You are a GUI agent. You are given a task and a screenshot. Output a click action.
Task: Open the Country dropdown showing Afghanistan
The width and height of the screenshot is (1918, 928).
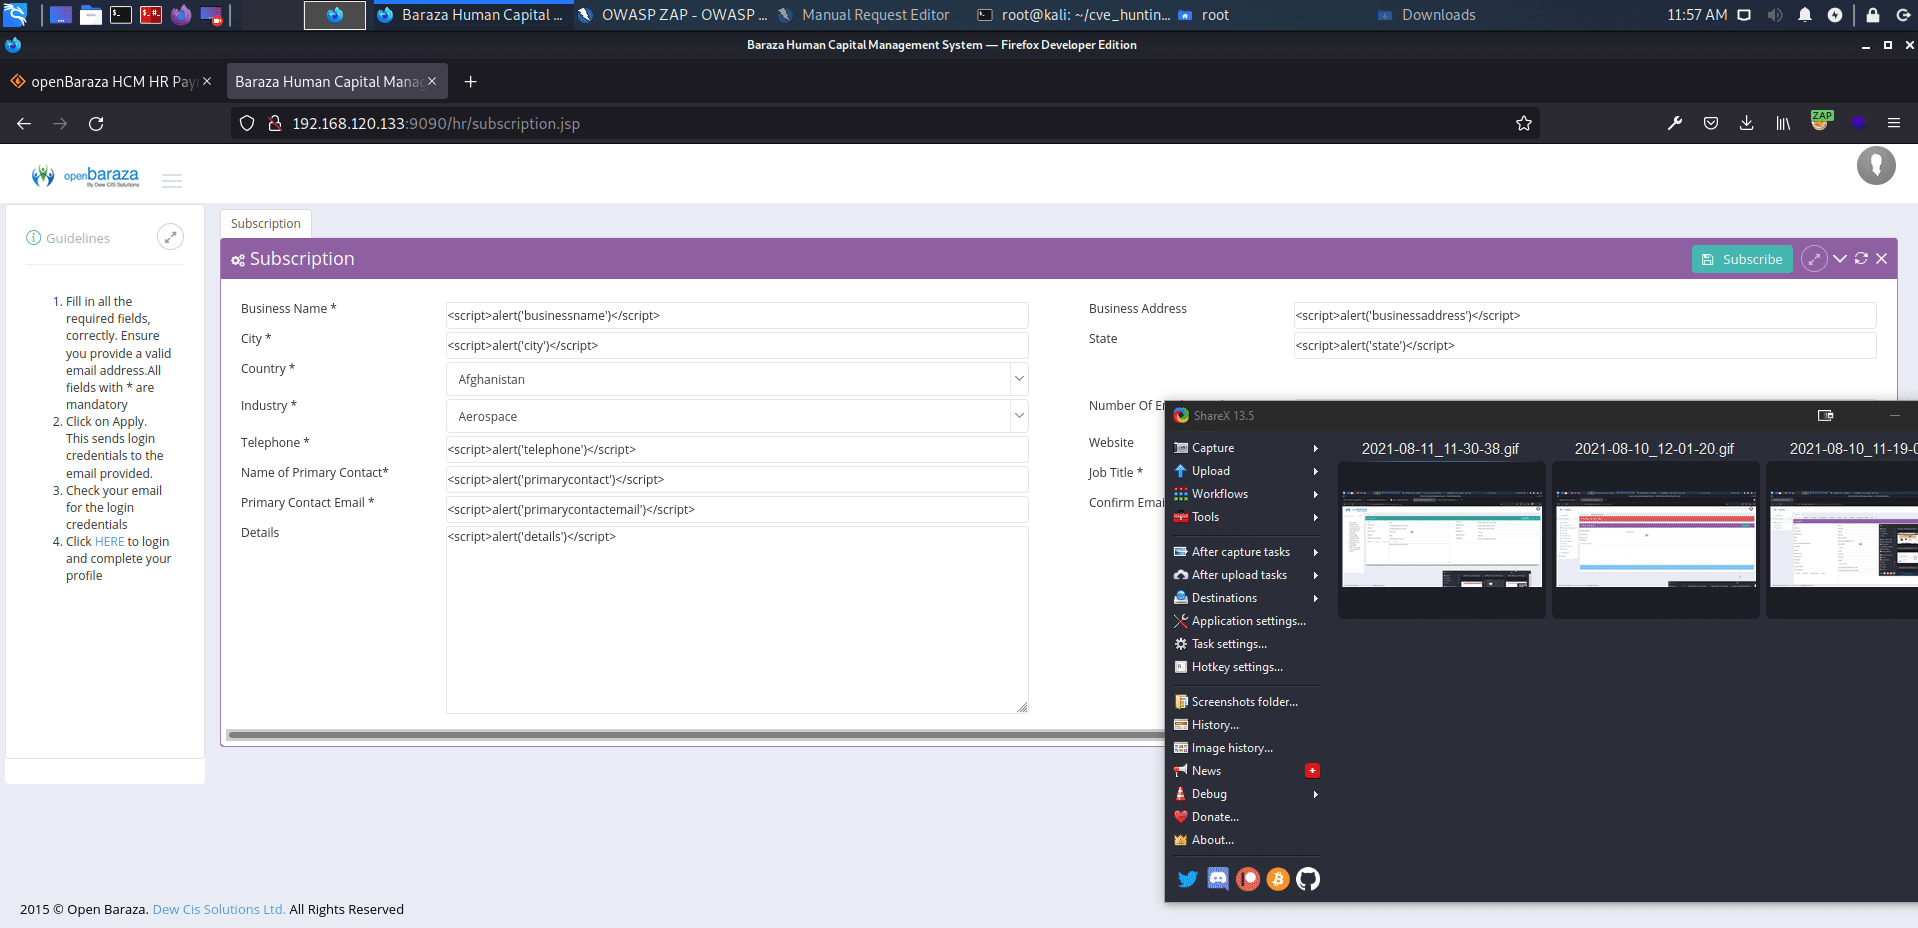[x=737, y=379]
